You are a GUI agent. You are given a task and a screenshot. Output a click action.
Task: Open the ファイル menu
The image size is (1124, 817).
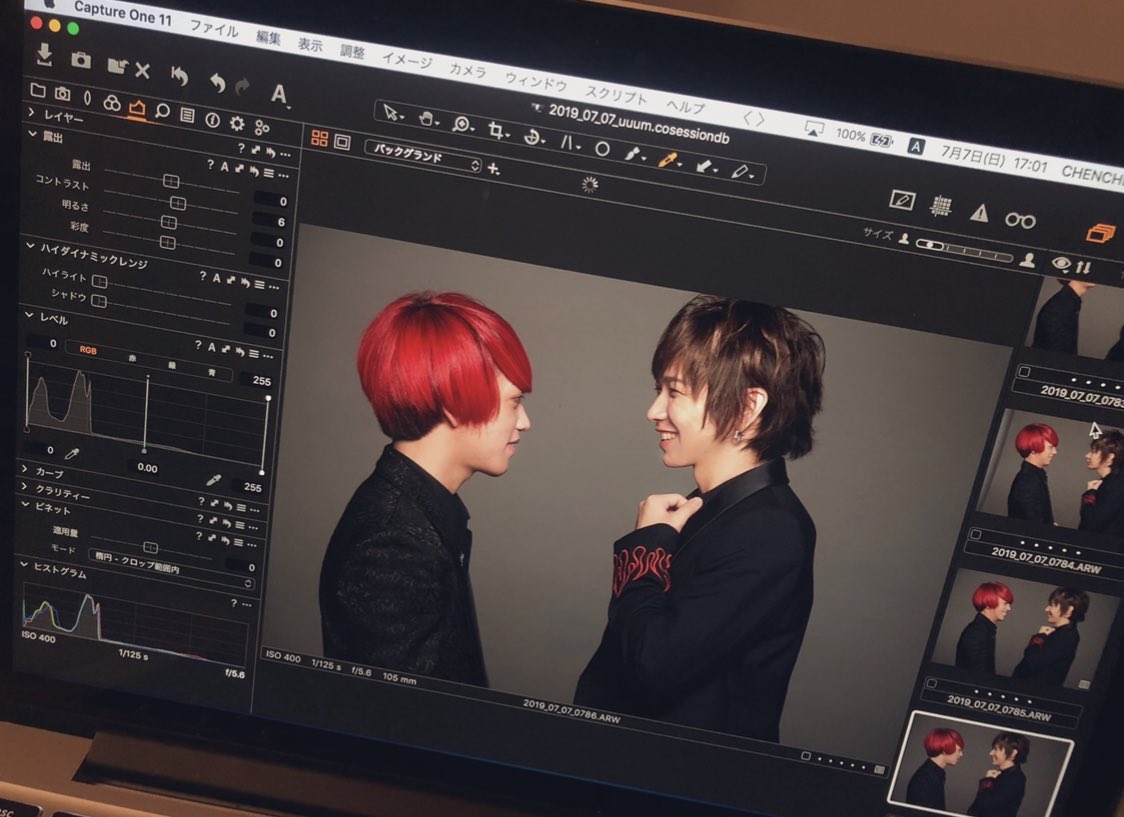click(214, 29)
